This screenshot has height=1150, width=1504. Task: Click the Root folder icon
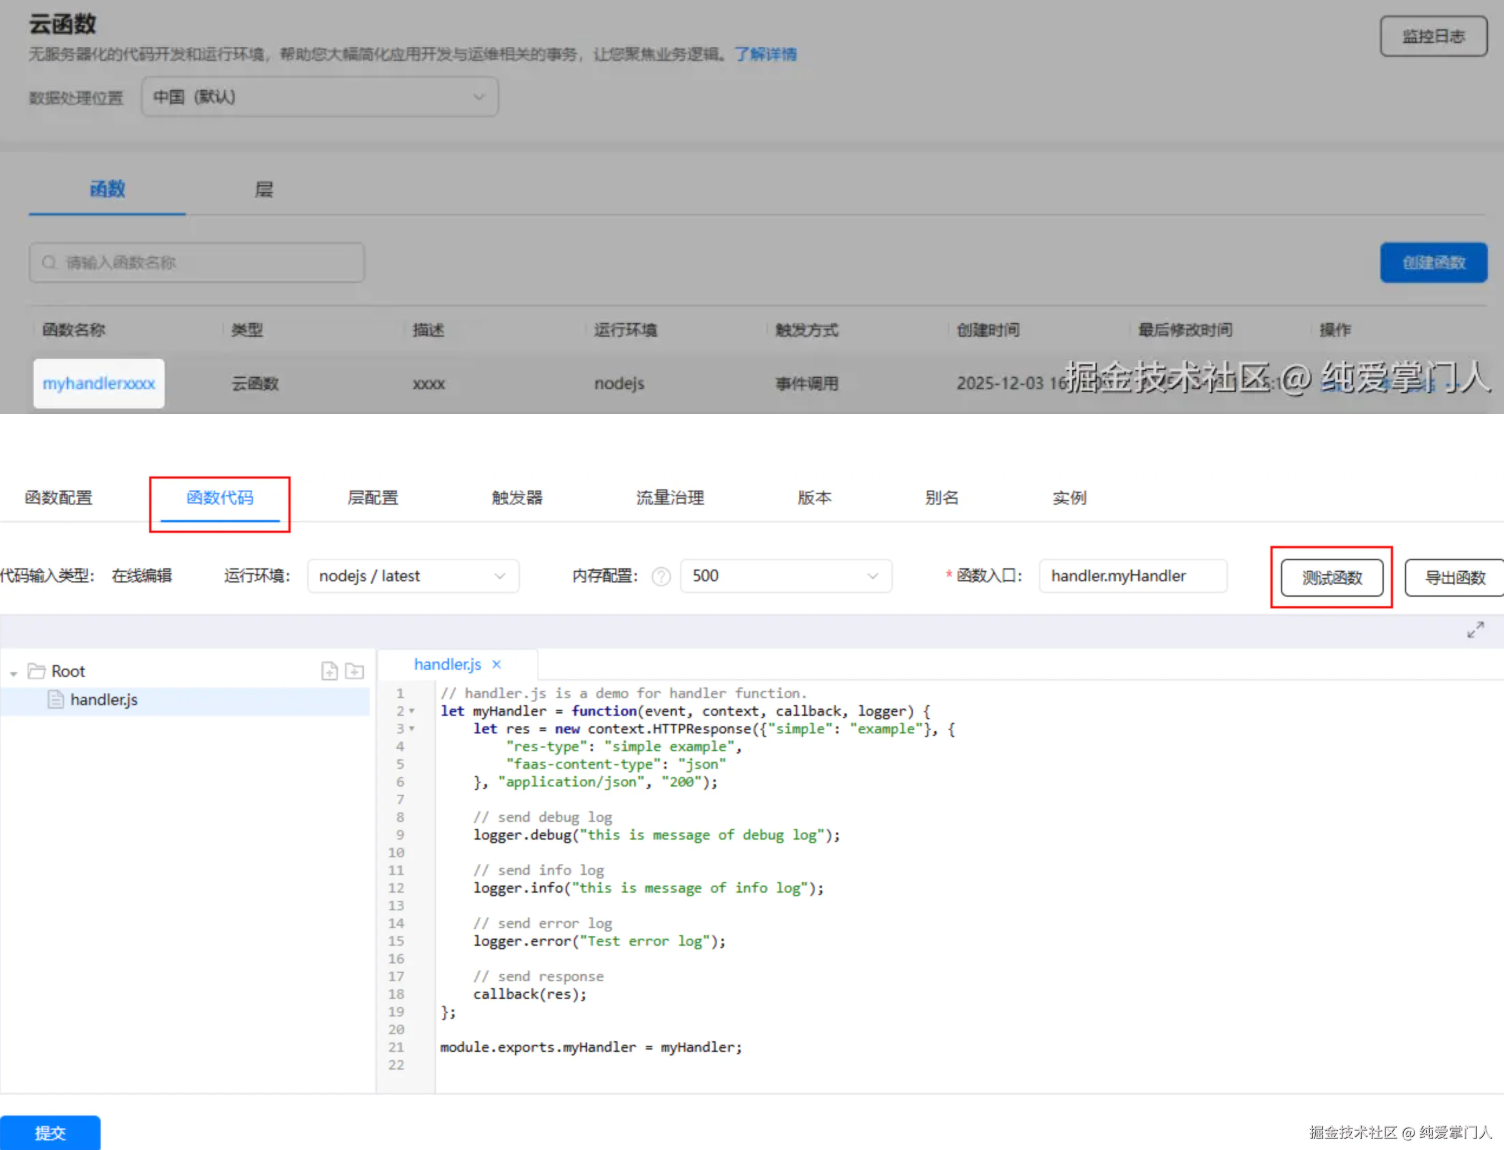(37, 670)
